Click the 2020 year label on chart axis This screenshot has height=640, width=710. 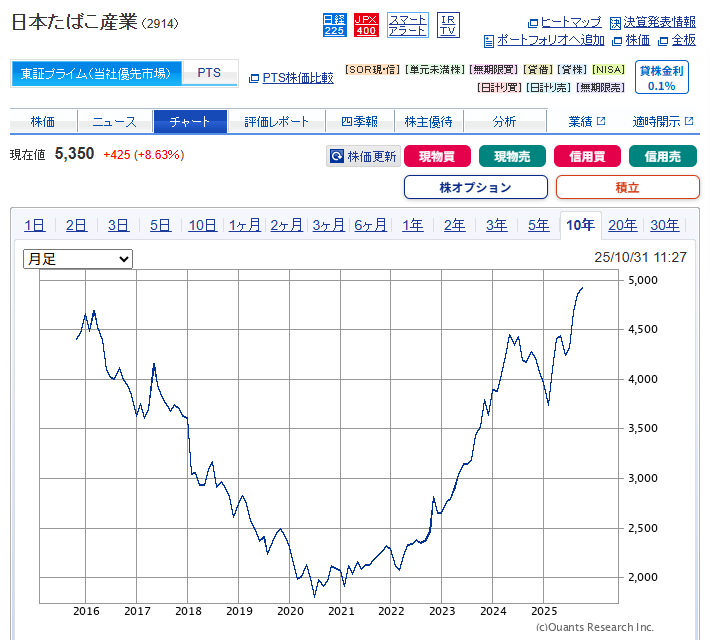tap(290, 611)
